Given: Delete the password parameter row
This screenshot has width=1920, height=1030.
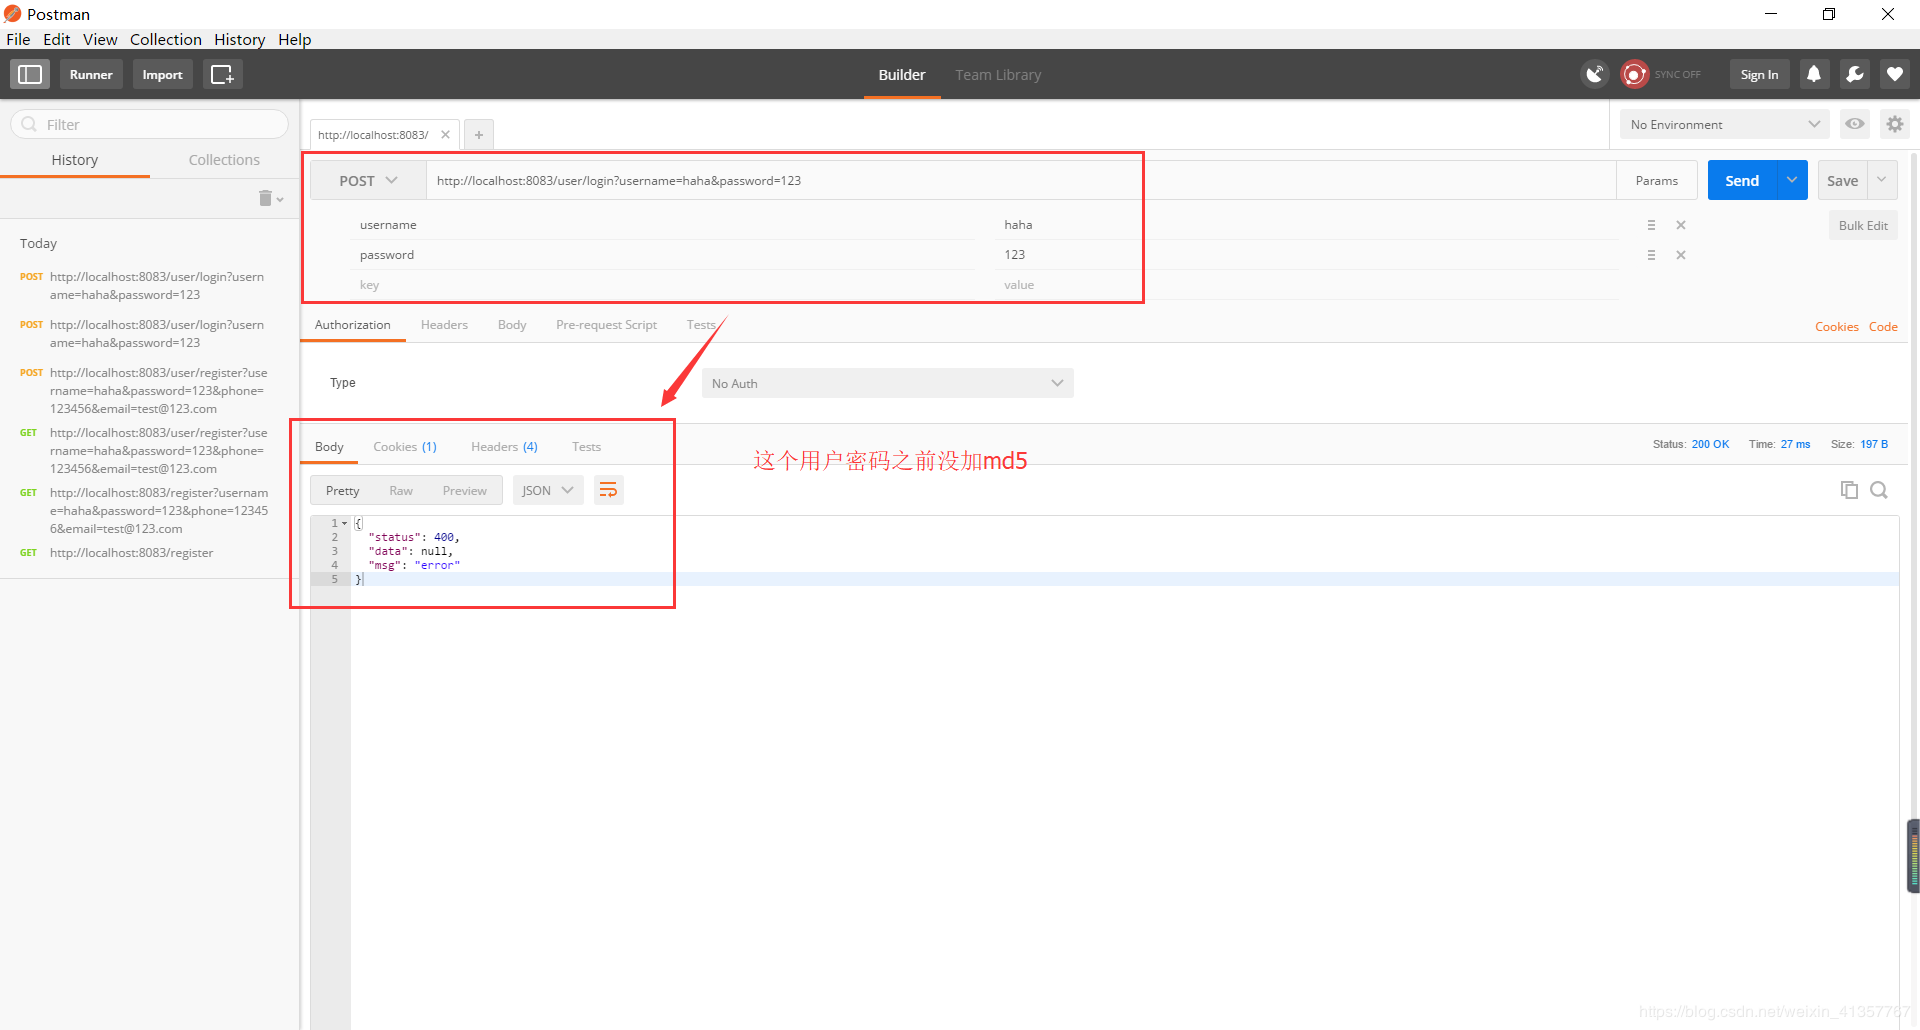Looking at the screenshot, I should tap(1681, 255).
